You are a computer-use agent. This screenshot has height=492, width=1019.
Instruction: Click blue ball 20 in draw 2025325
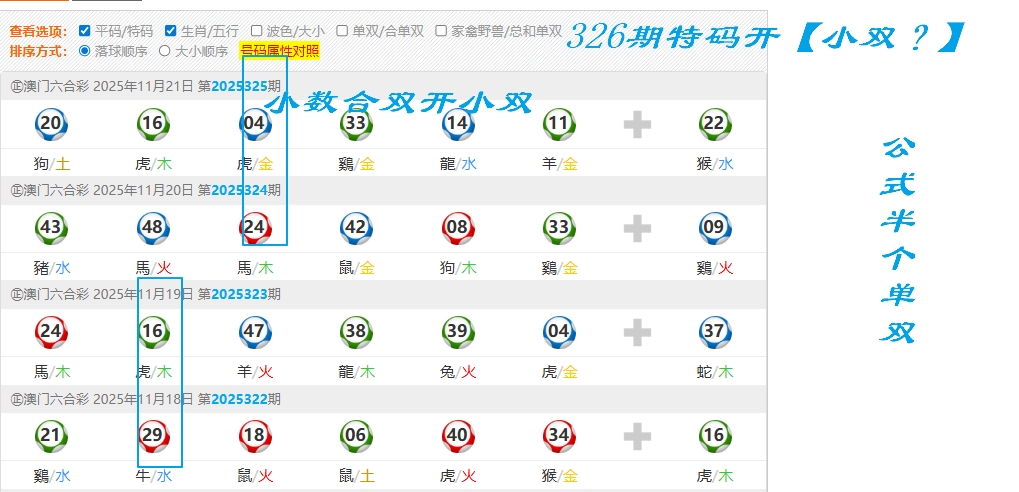pyautogui.click(x=51, y=124)
